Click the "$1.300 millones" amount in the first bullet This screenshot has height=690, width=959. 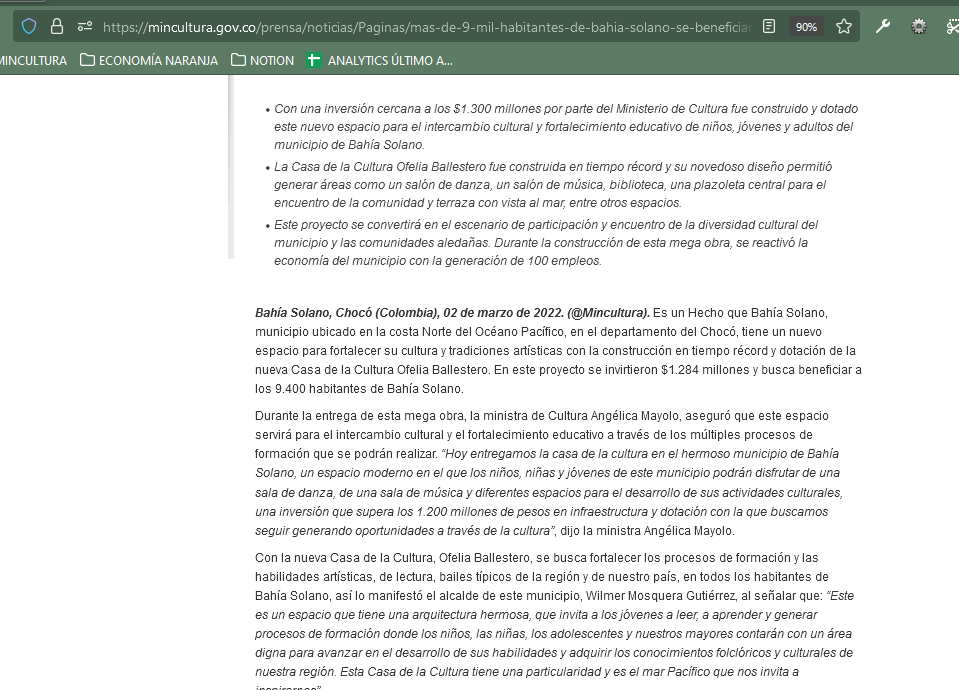(496, 109)
